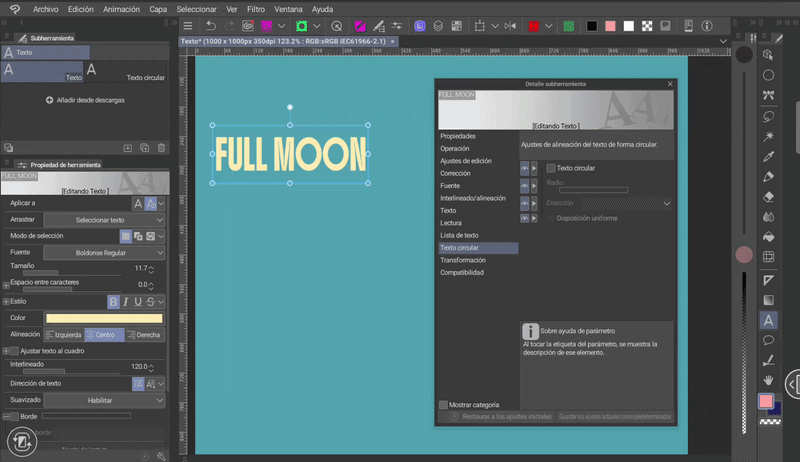The width and height of the screenshot is (800, 462).
Task: Toggle the Mostrar categoría checkbox
Action: tap(444, 405)
